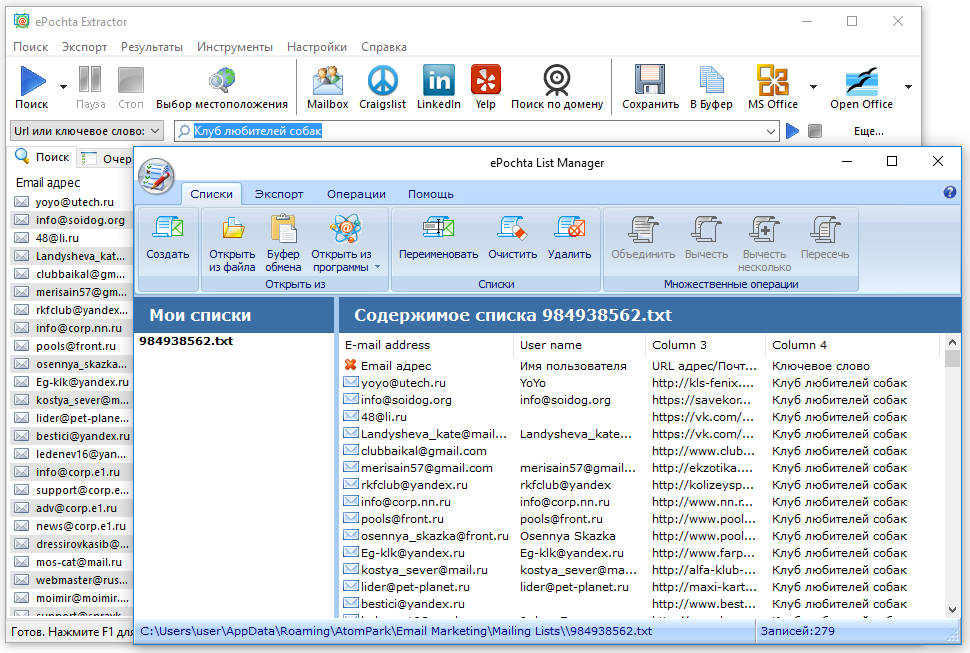Run search using small play arrow beside keyword field

(792, 131)
